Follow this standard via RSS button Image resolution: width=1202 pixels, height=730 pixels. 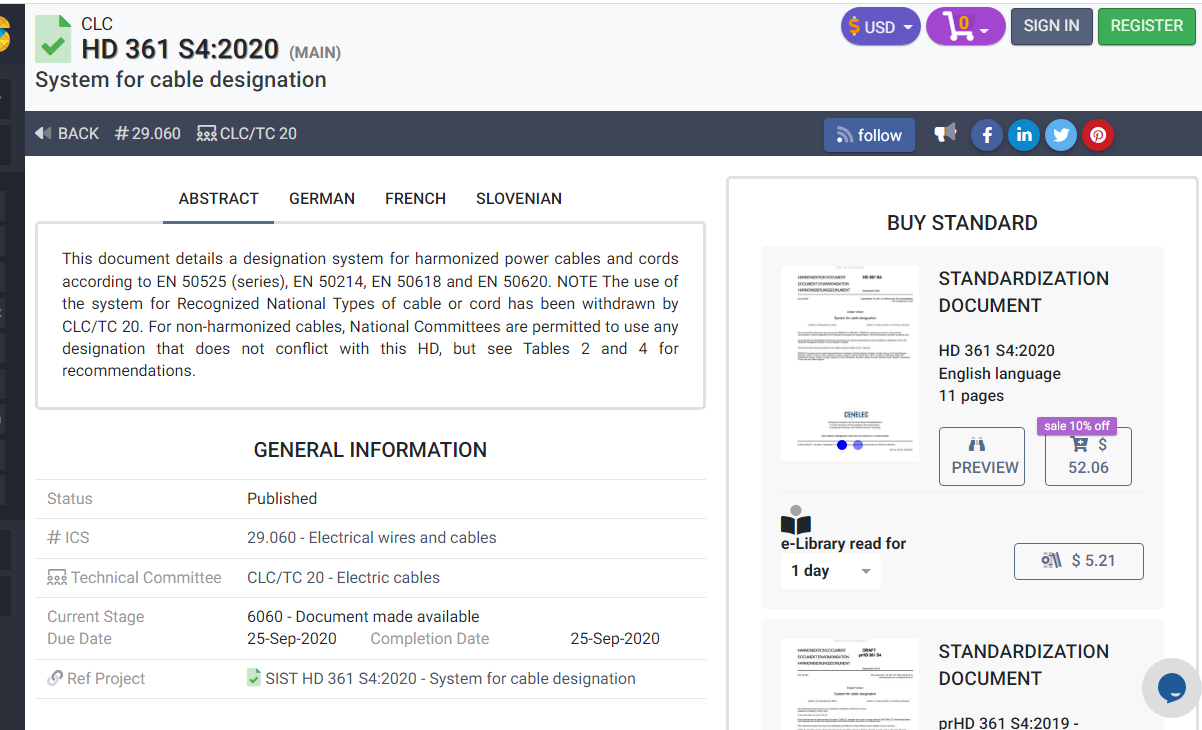[868, 135]
